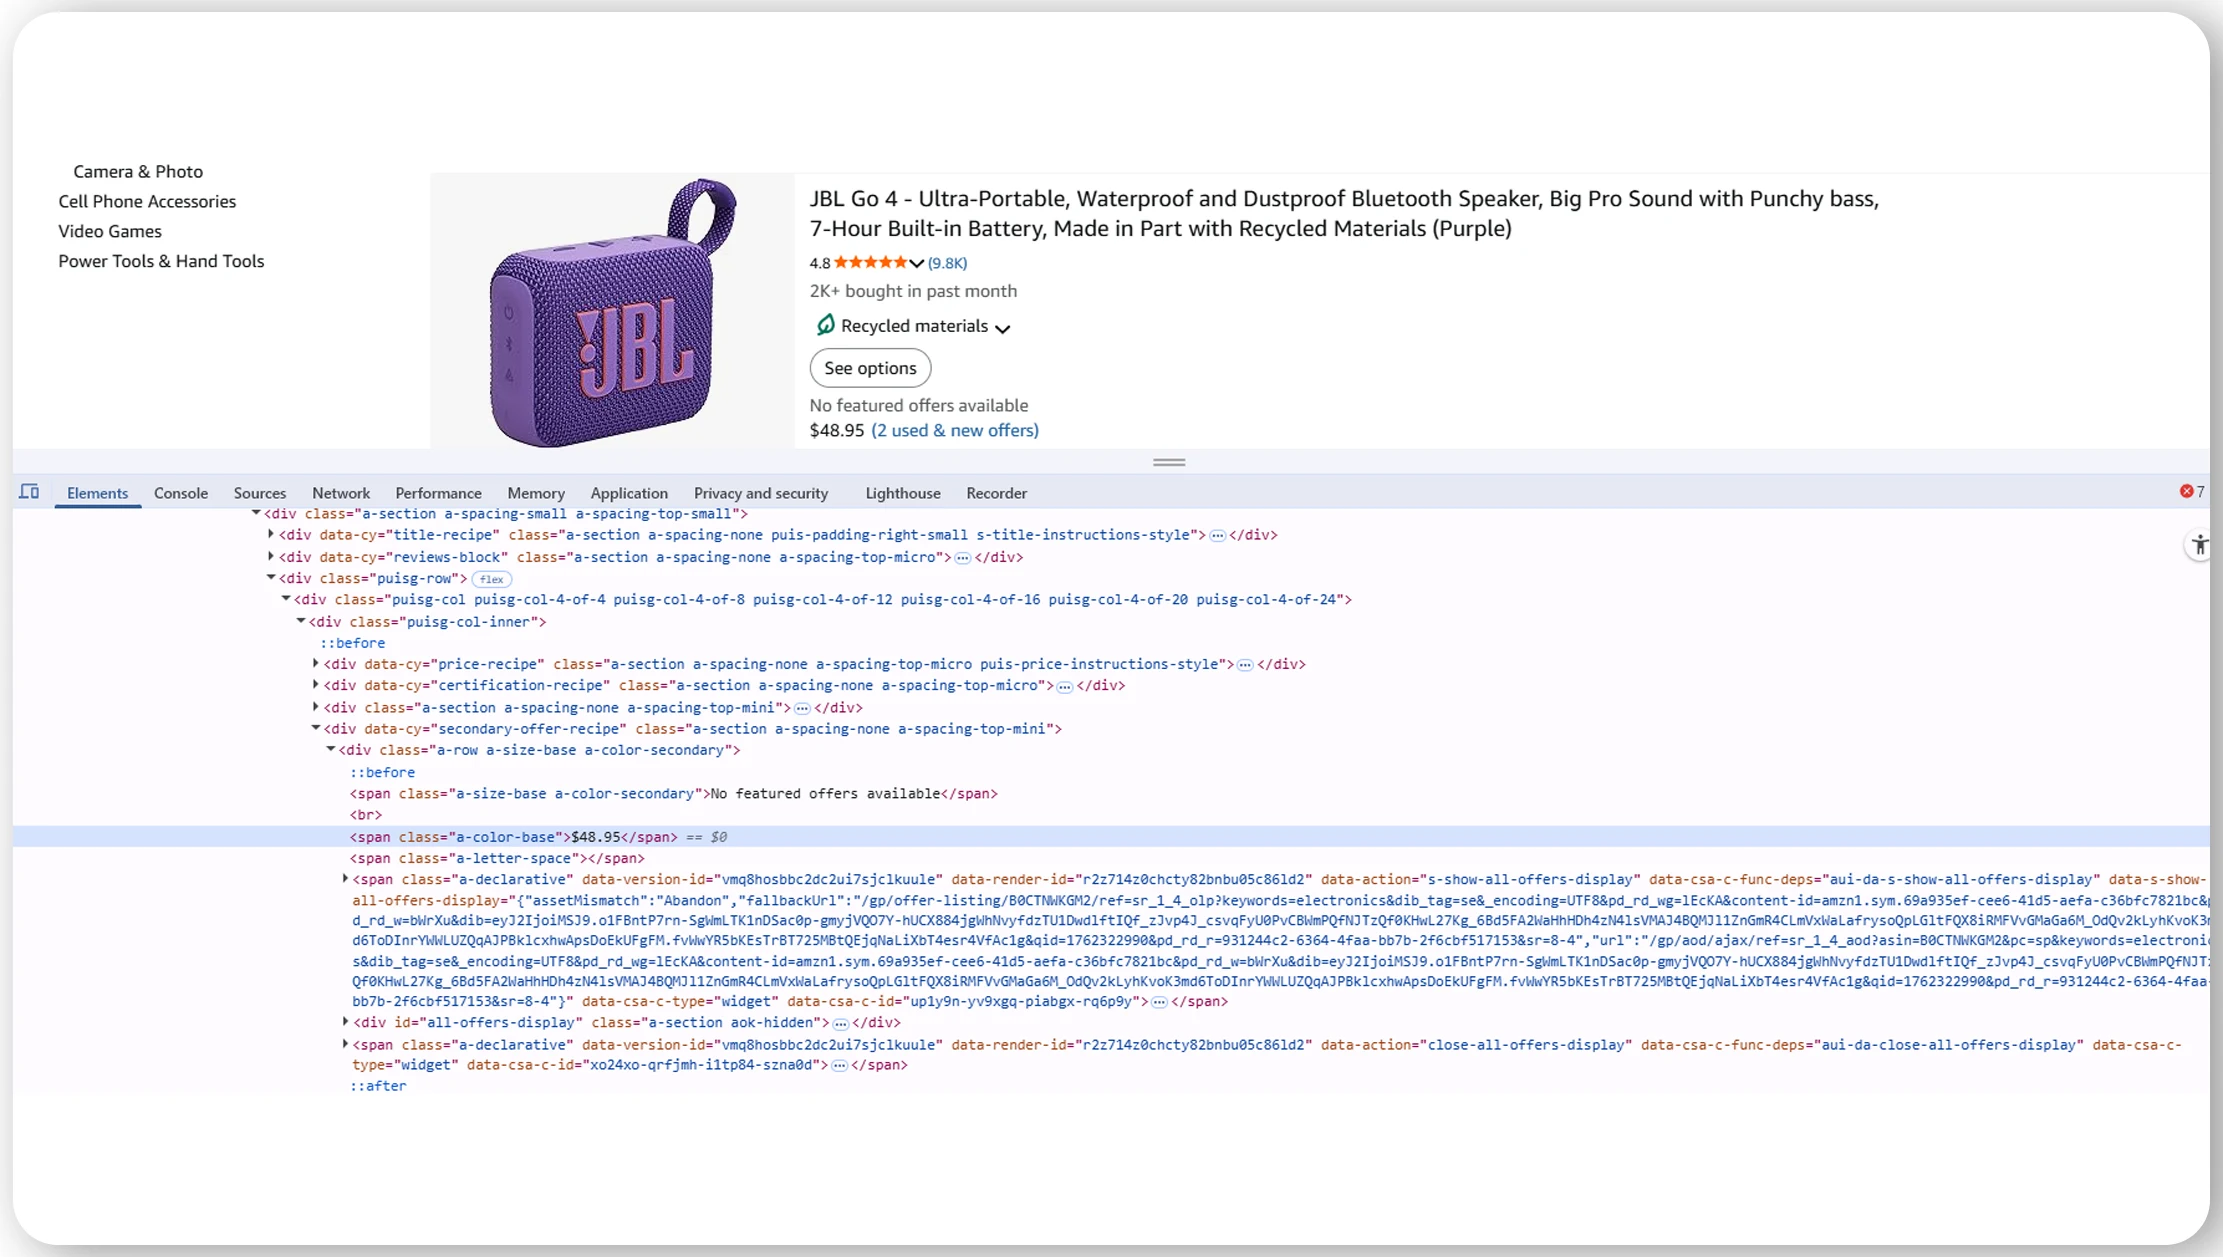Click the See options button

coord(869,367)
